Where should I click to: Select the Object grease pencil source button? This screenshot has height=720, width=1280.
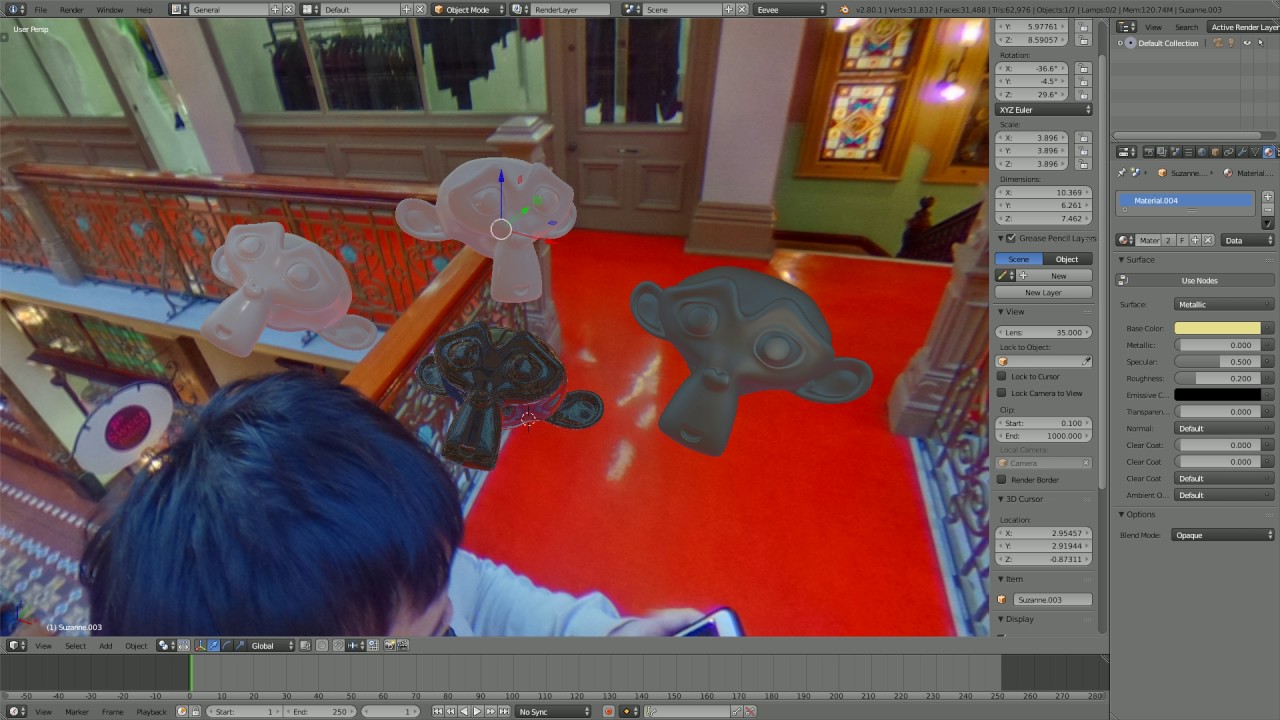(1067, 259)
